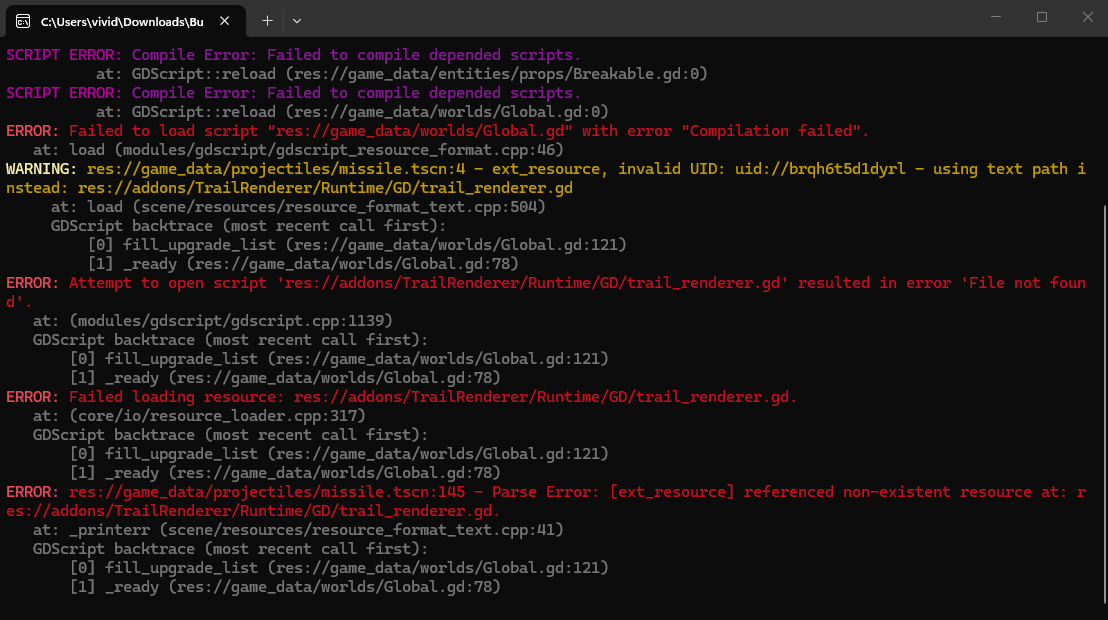Click 'core/io/resource_loader.cpp:317' line
This screenshot has height=620, width=1108.
199,416
